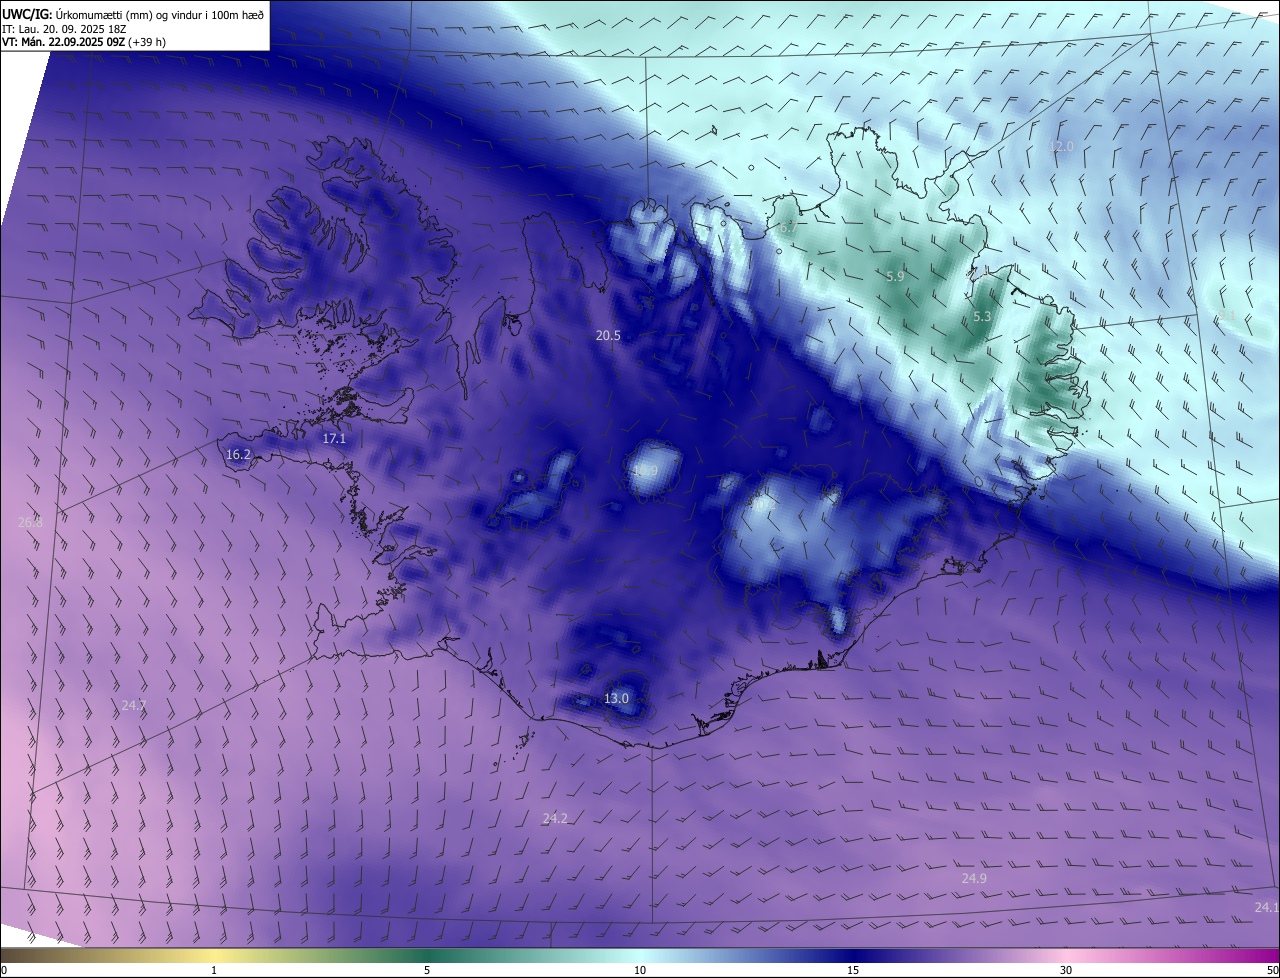Viewport: 1280px width, 978px height.
Task: Click the 17.1 value label on the map
Action: [x=334, y=438]
